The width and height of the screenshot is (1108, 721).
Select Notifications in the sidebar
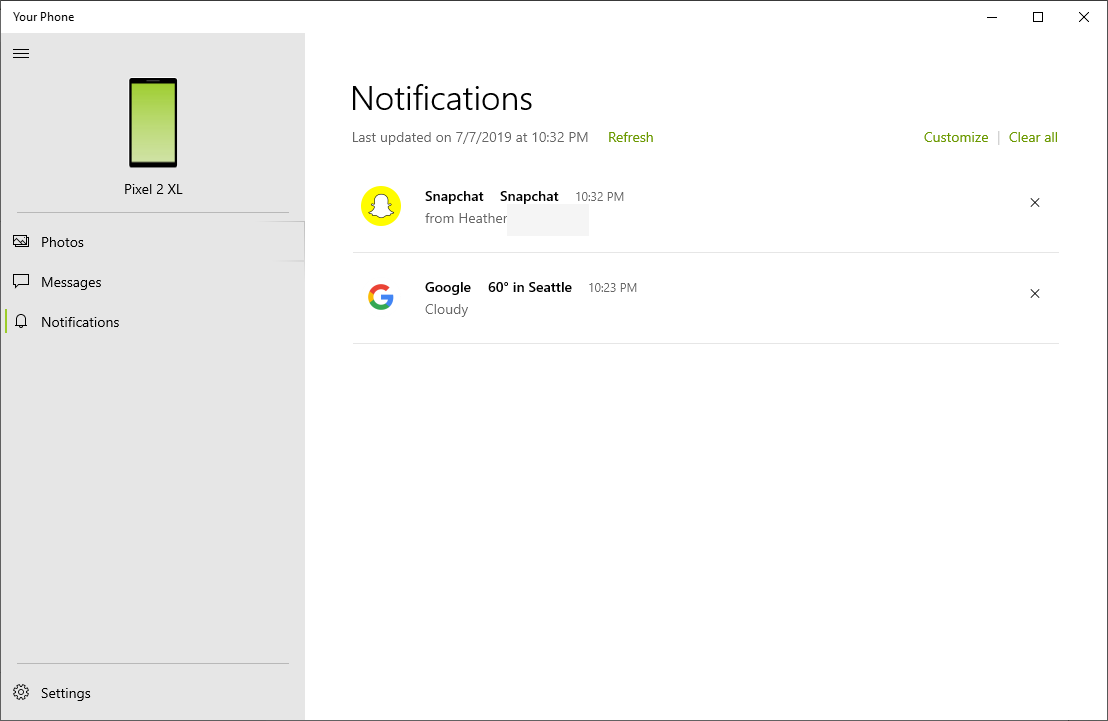tap(153, 322)
